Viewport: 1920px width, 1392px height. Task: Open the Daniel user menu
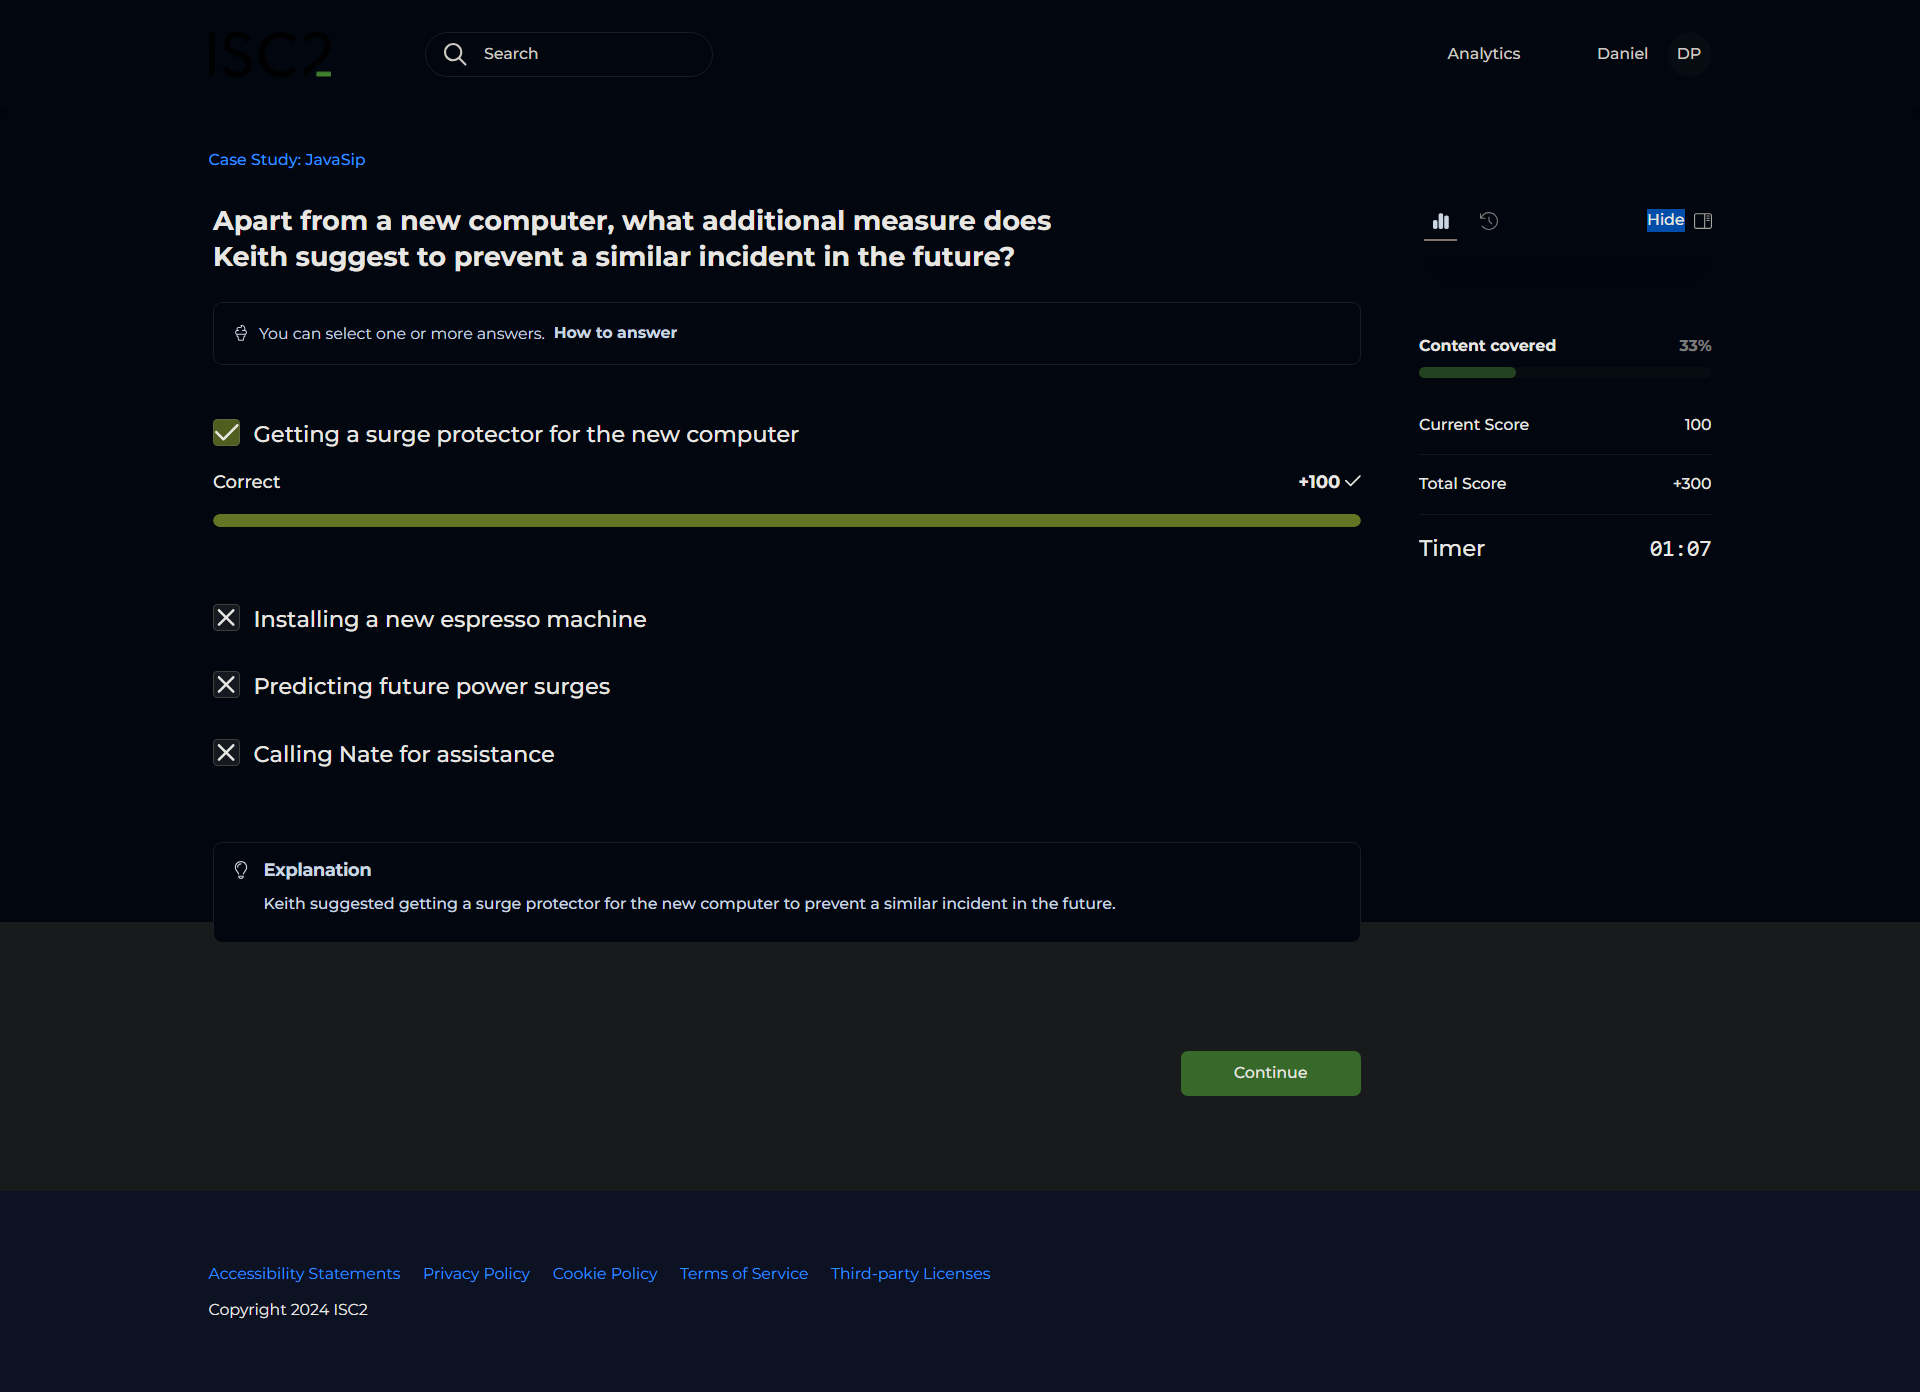pos(1621,54)
